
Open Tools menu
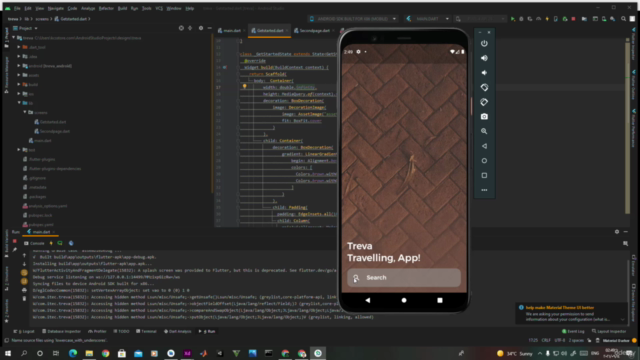[x=147, y=8]
